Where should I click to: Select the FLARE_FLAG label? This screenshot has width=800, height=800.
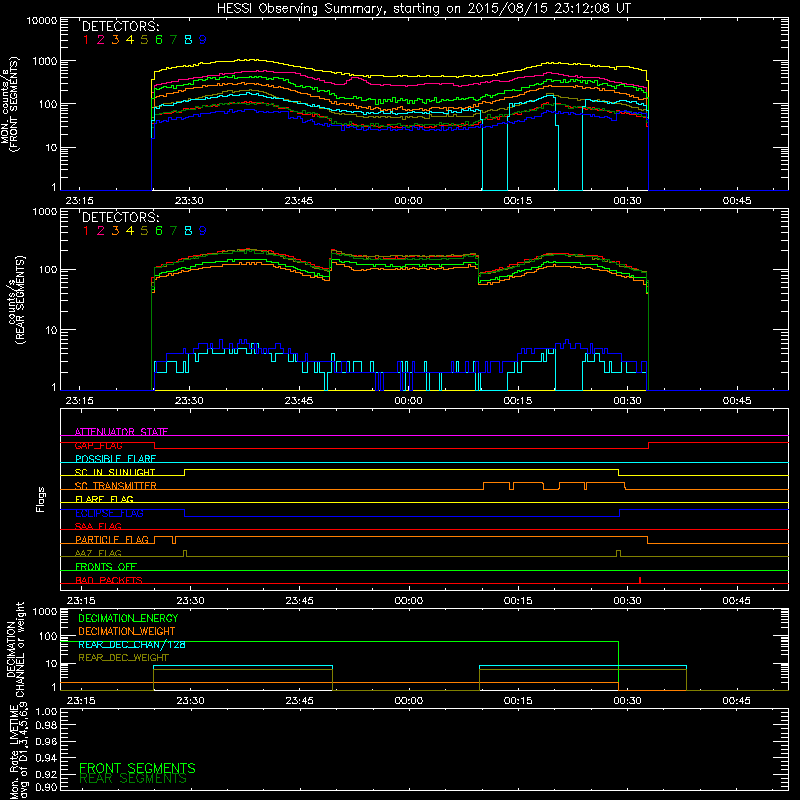coord(104,499)
